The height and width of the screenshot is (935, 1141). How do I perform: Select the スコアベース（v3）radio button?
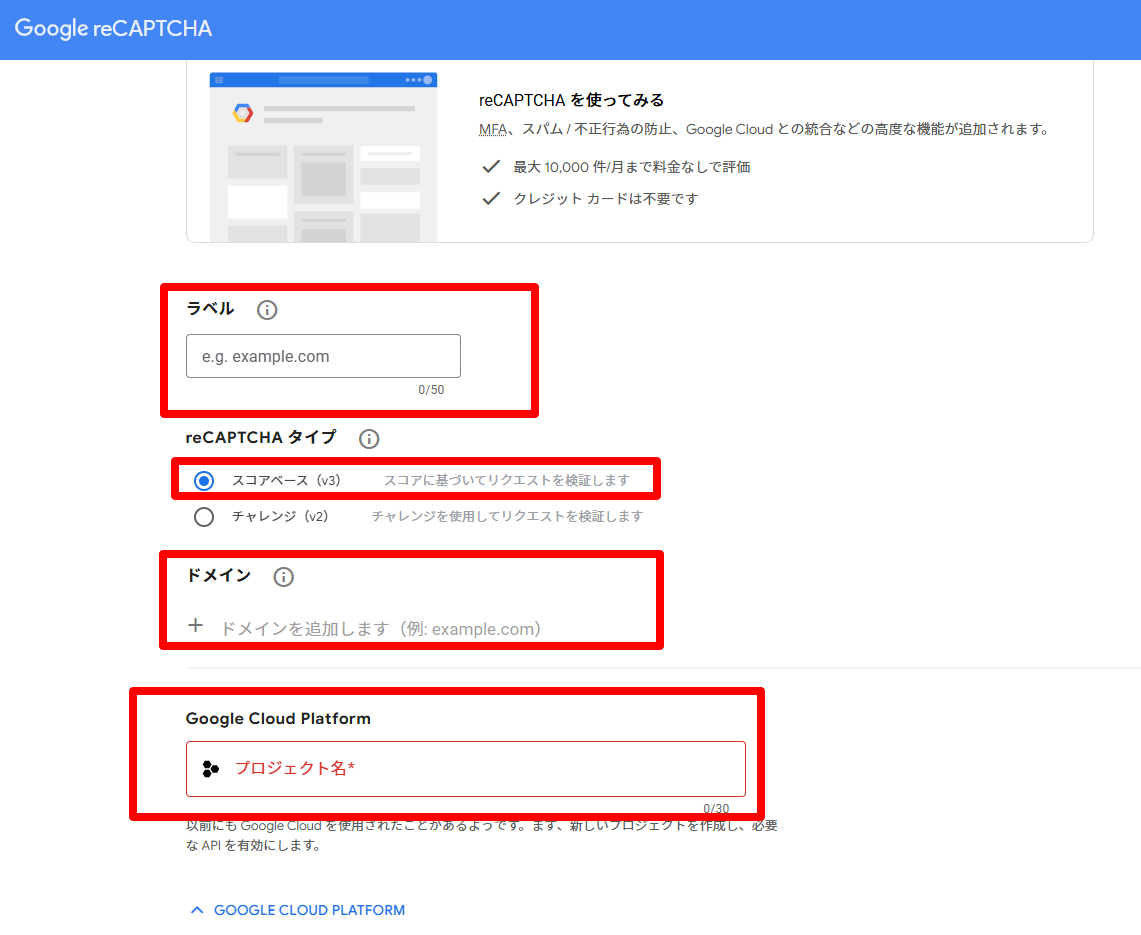click(204, 481)
